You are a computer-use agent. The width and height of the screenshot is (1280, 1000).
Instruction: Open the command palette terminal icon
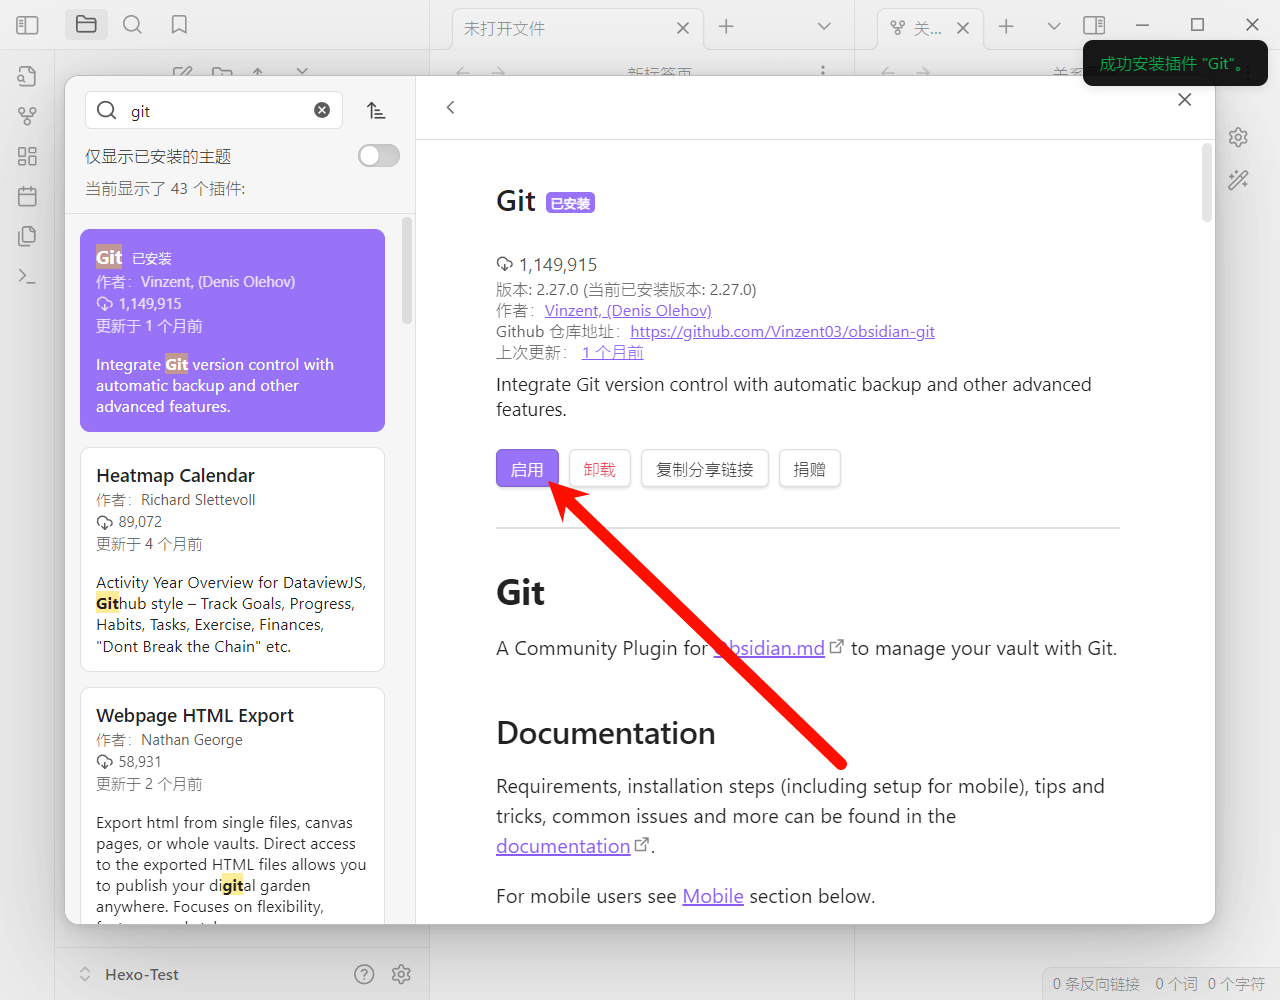(27, 276)
